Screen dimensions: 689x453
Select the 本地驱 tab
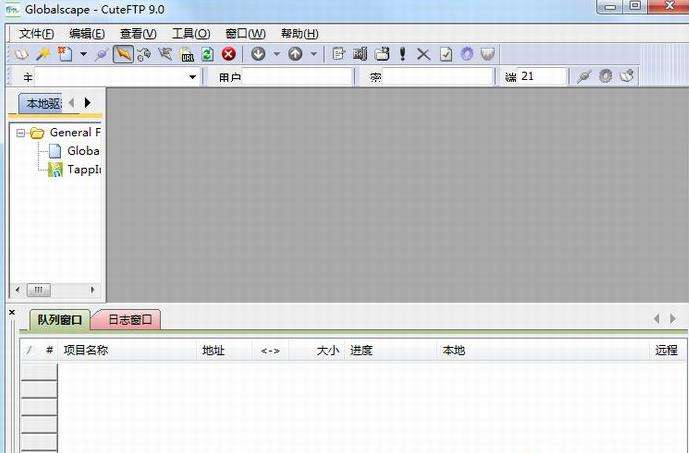click(44, 103)
